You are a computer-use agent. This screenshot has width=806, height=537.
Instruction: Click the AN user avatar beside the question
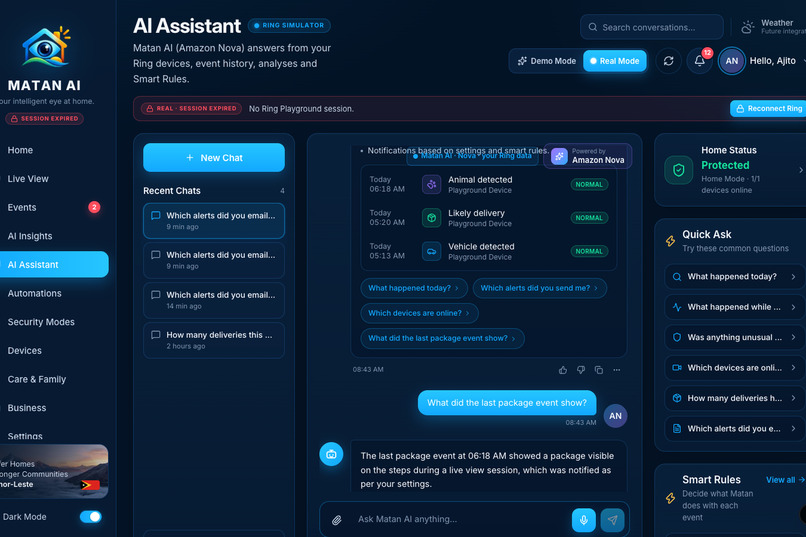(x=615, y=416)
